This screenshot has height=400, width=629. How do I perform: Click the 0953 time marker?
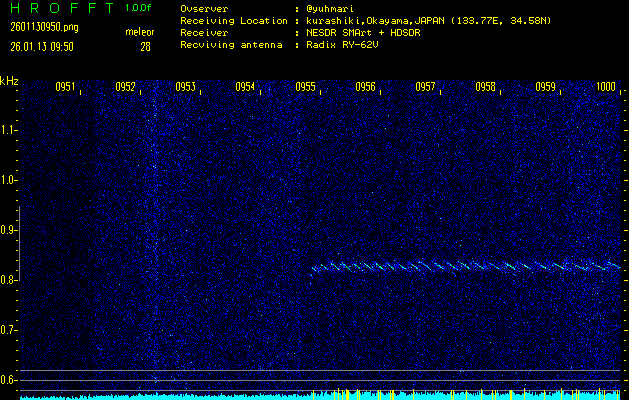(185, 87)
